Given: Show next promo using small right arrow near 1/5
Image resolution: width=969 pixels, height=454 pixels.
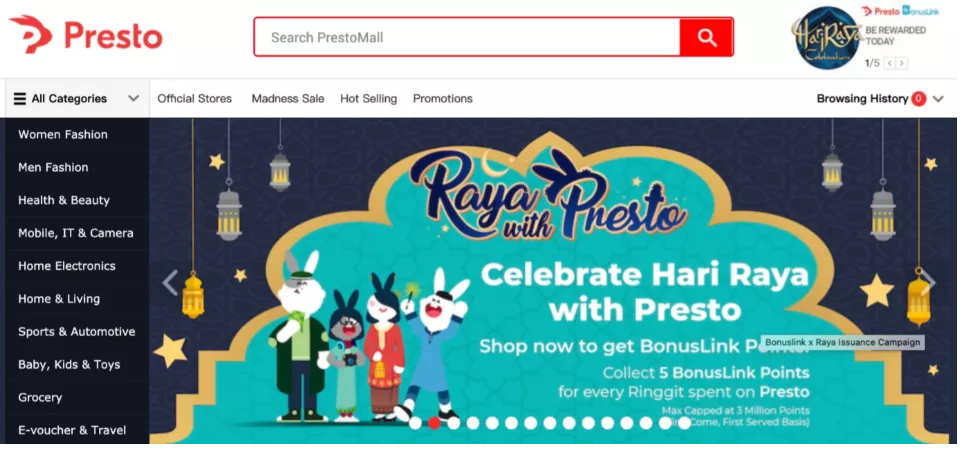Looking at the screenshot, I should point(902,63).
